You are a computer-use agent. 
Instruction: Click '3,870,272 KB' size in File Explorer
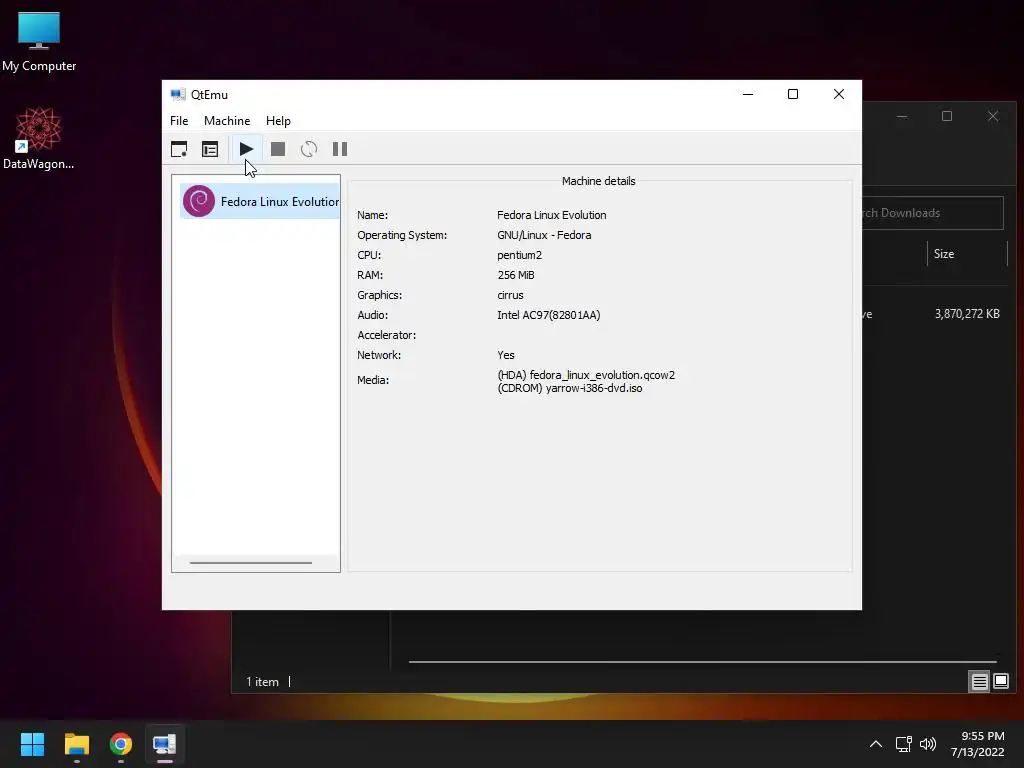[967, 314]
